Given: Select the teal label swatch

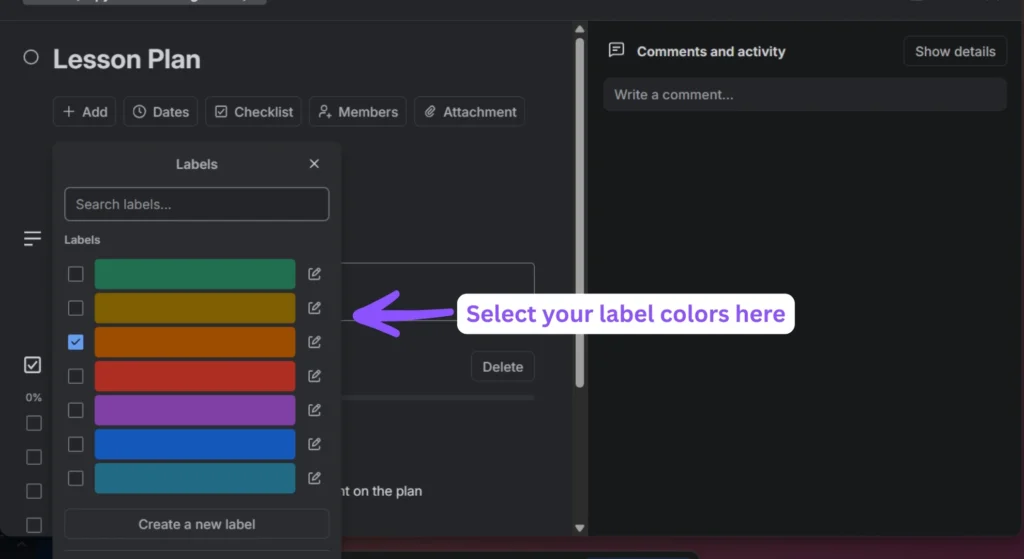Looking at the screenshot, I should pos(195,478).
